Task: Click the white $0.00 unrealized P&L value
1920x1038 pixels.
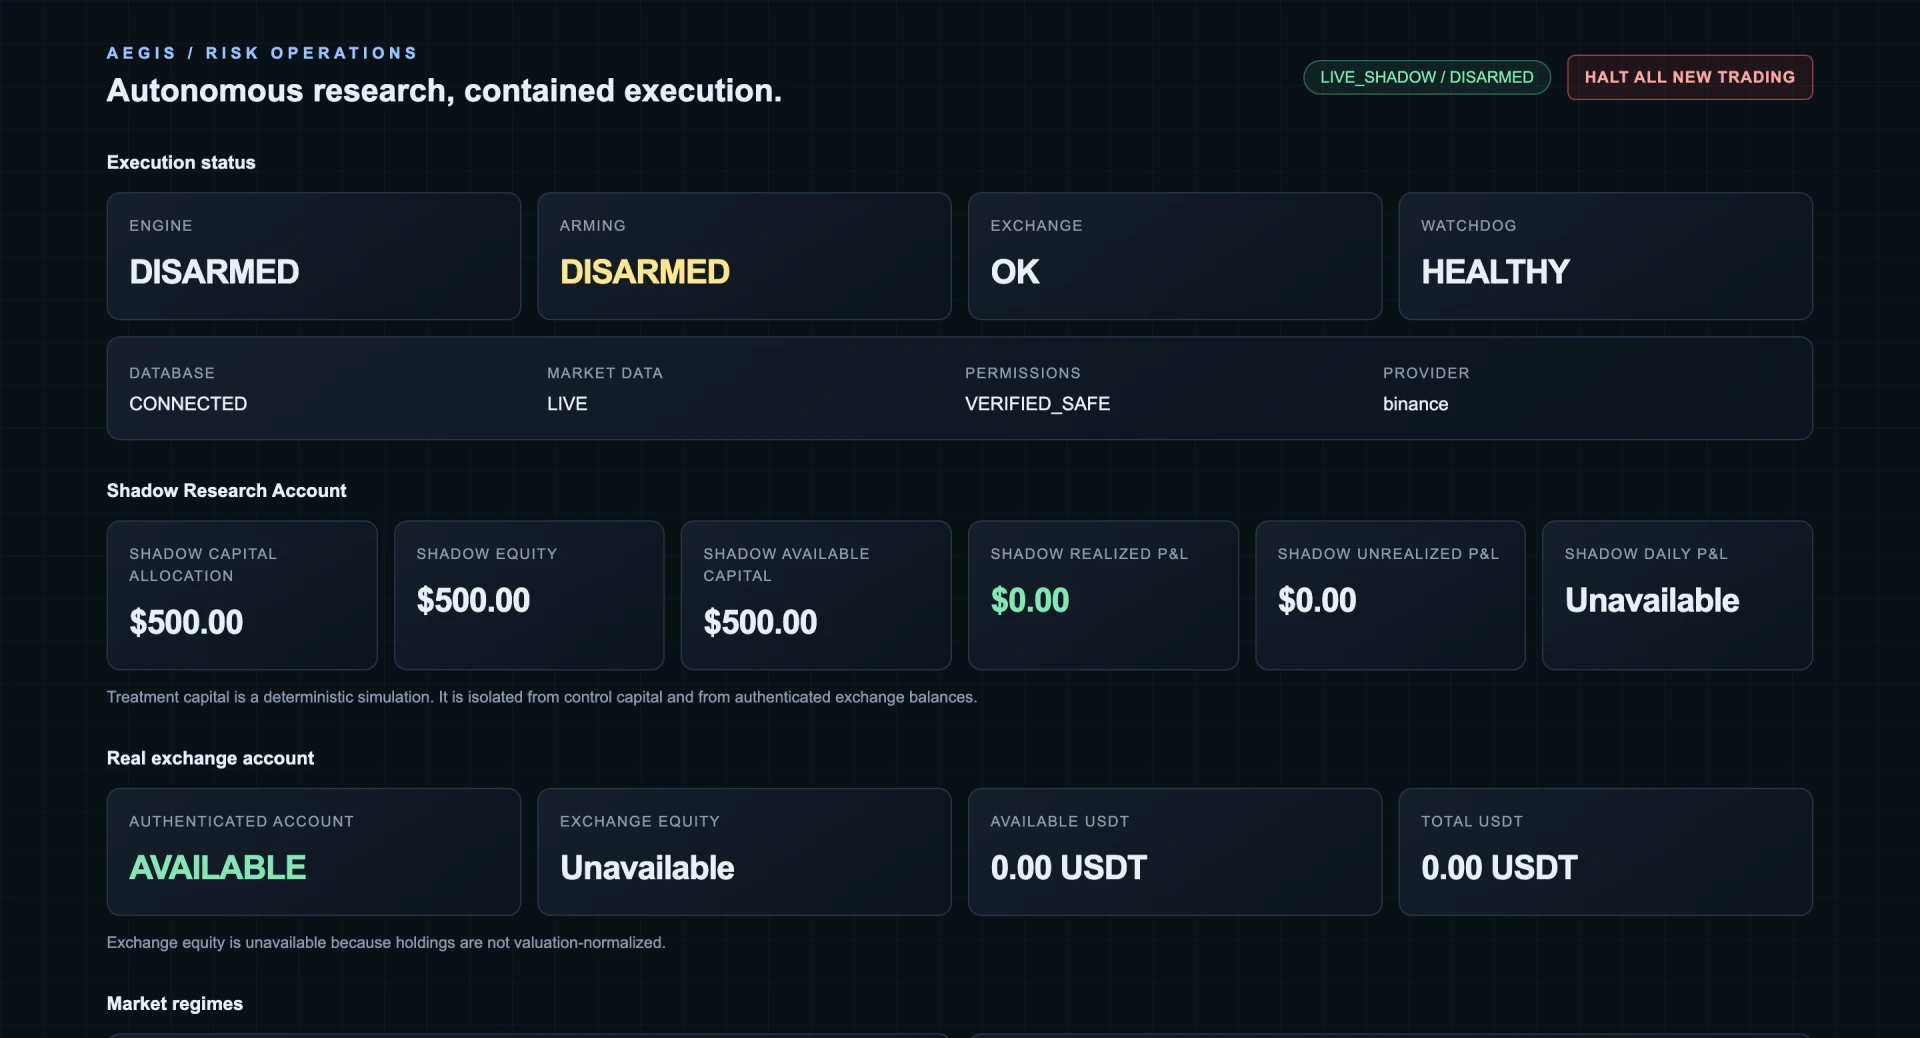Action: tap(1317, 600)
